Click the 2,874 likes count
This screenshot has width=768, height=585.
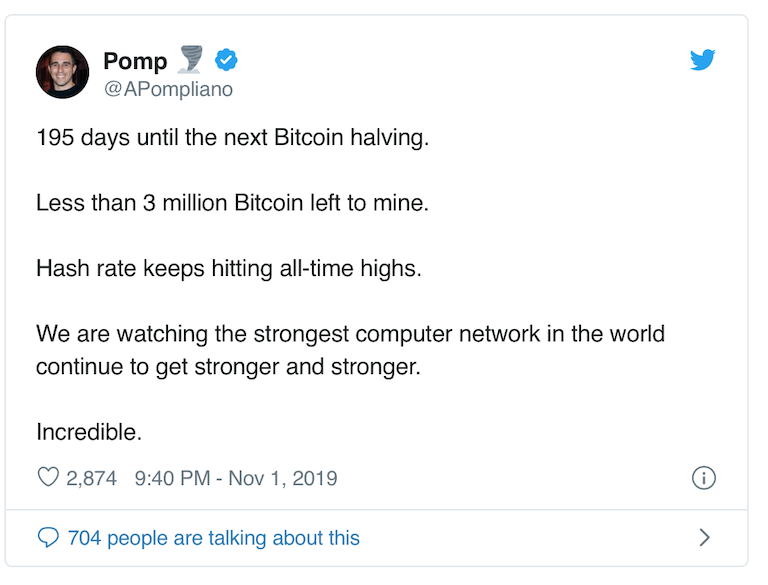tap(91, 478)
